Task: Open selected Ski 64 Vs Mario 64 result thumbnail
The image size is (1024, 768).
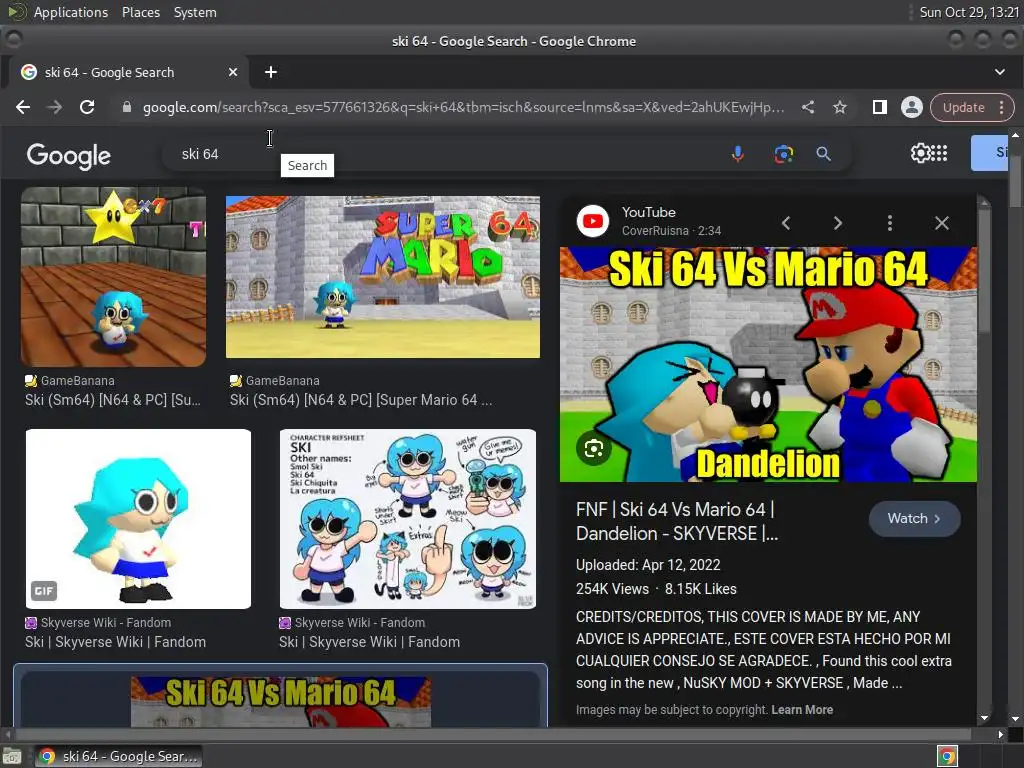Action: tap(281, 701)
